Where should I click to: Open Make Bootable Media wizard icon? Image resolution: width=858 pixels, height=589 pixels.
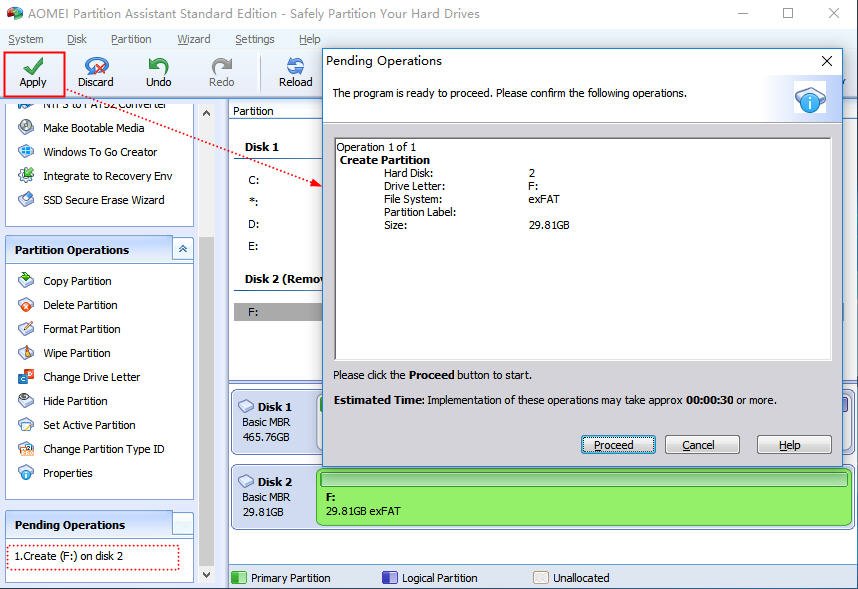tap(26, 127)
